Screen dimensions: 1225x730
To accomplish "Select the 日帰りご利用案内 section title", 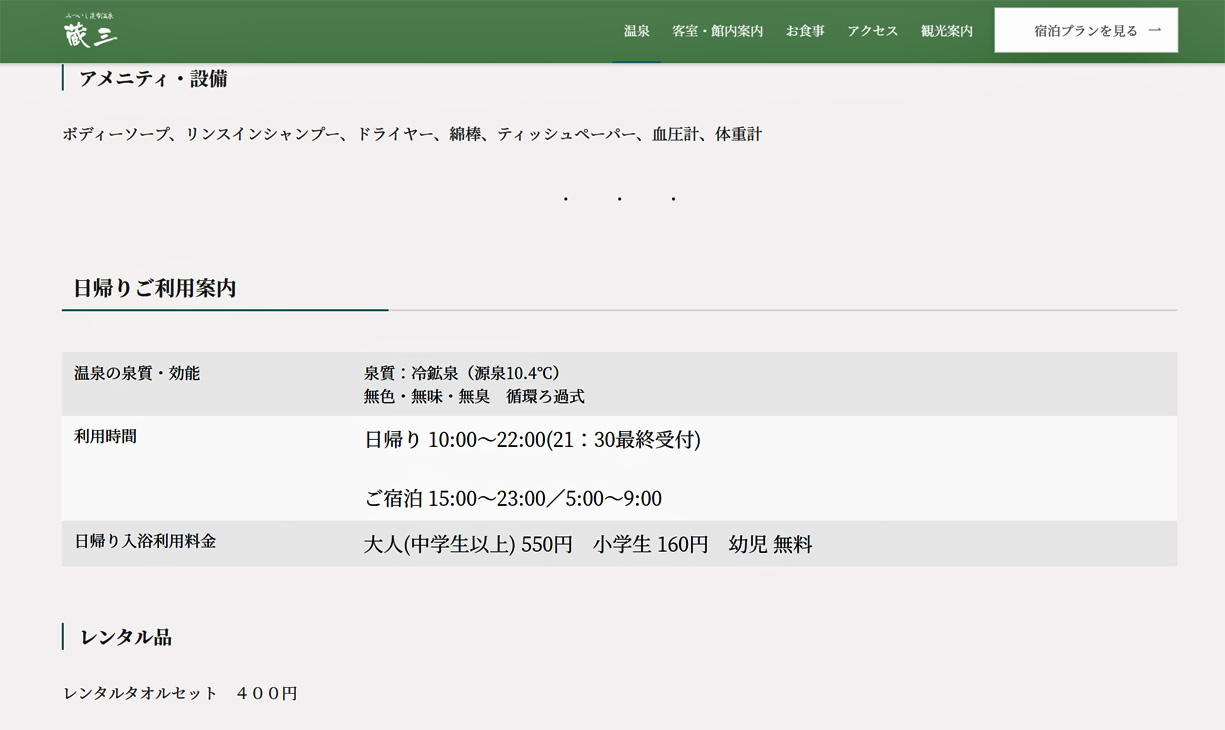I will pos(155,289).
